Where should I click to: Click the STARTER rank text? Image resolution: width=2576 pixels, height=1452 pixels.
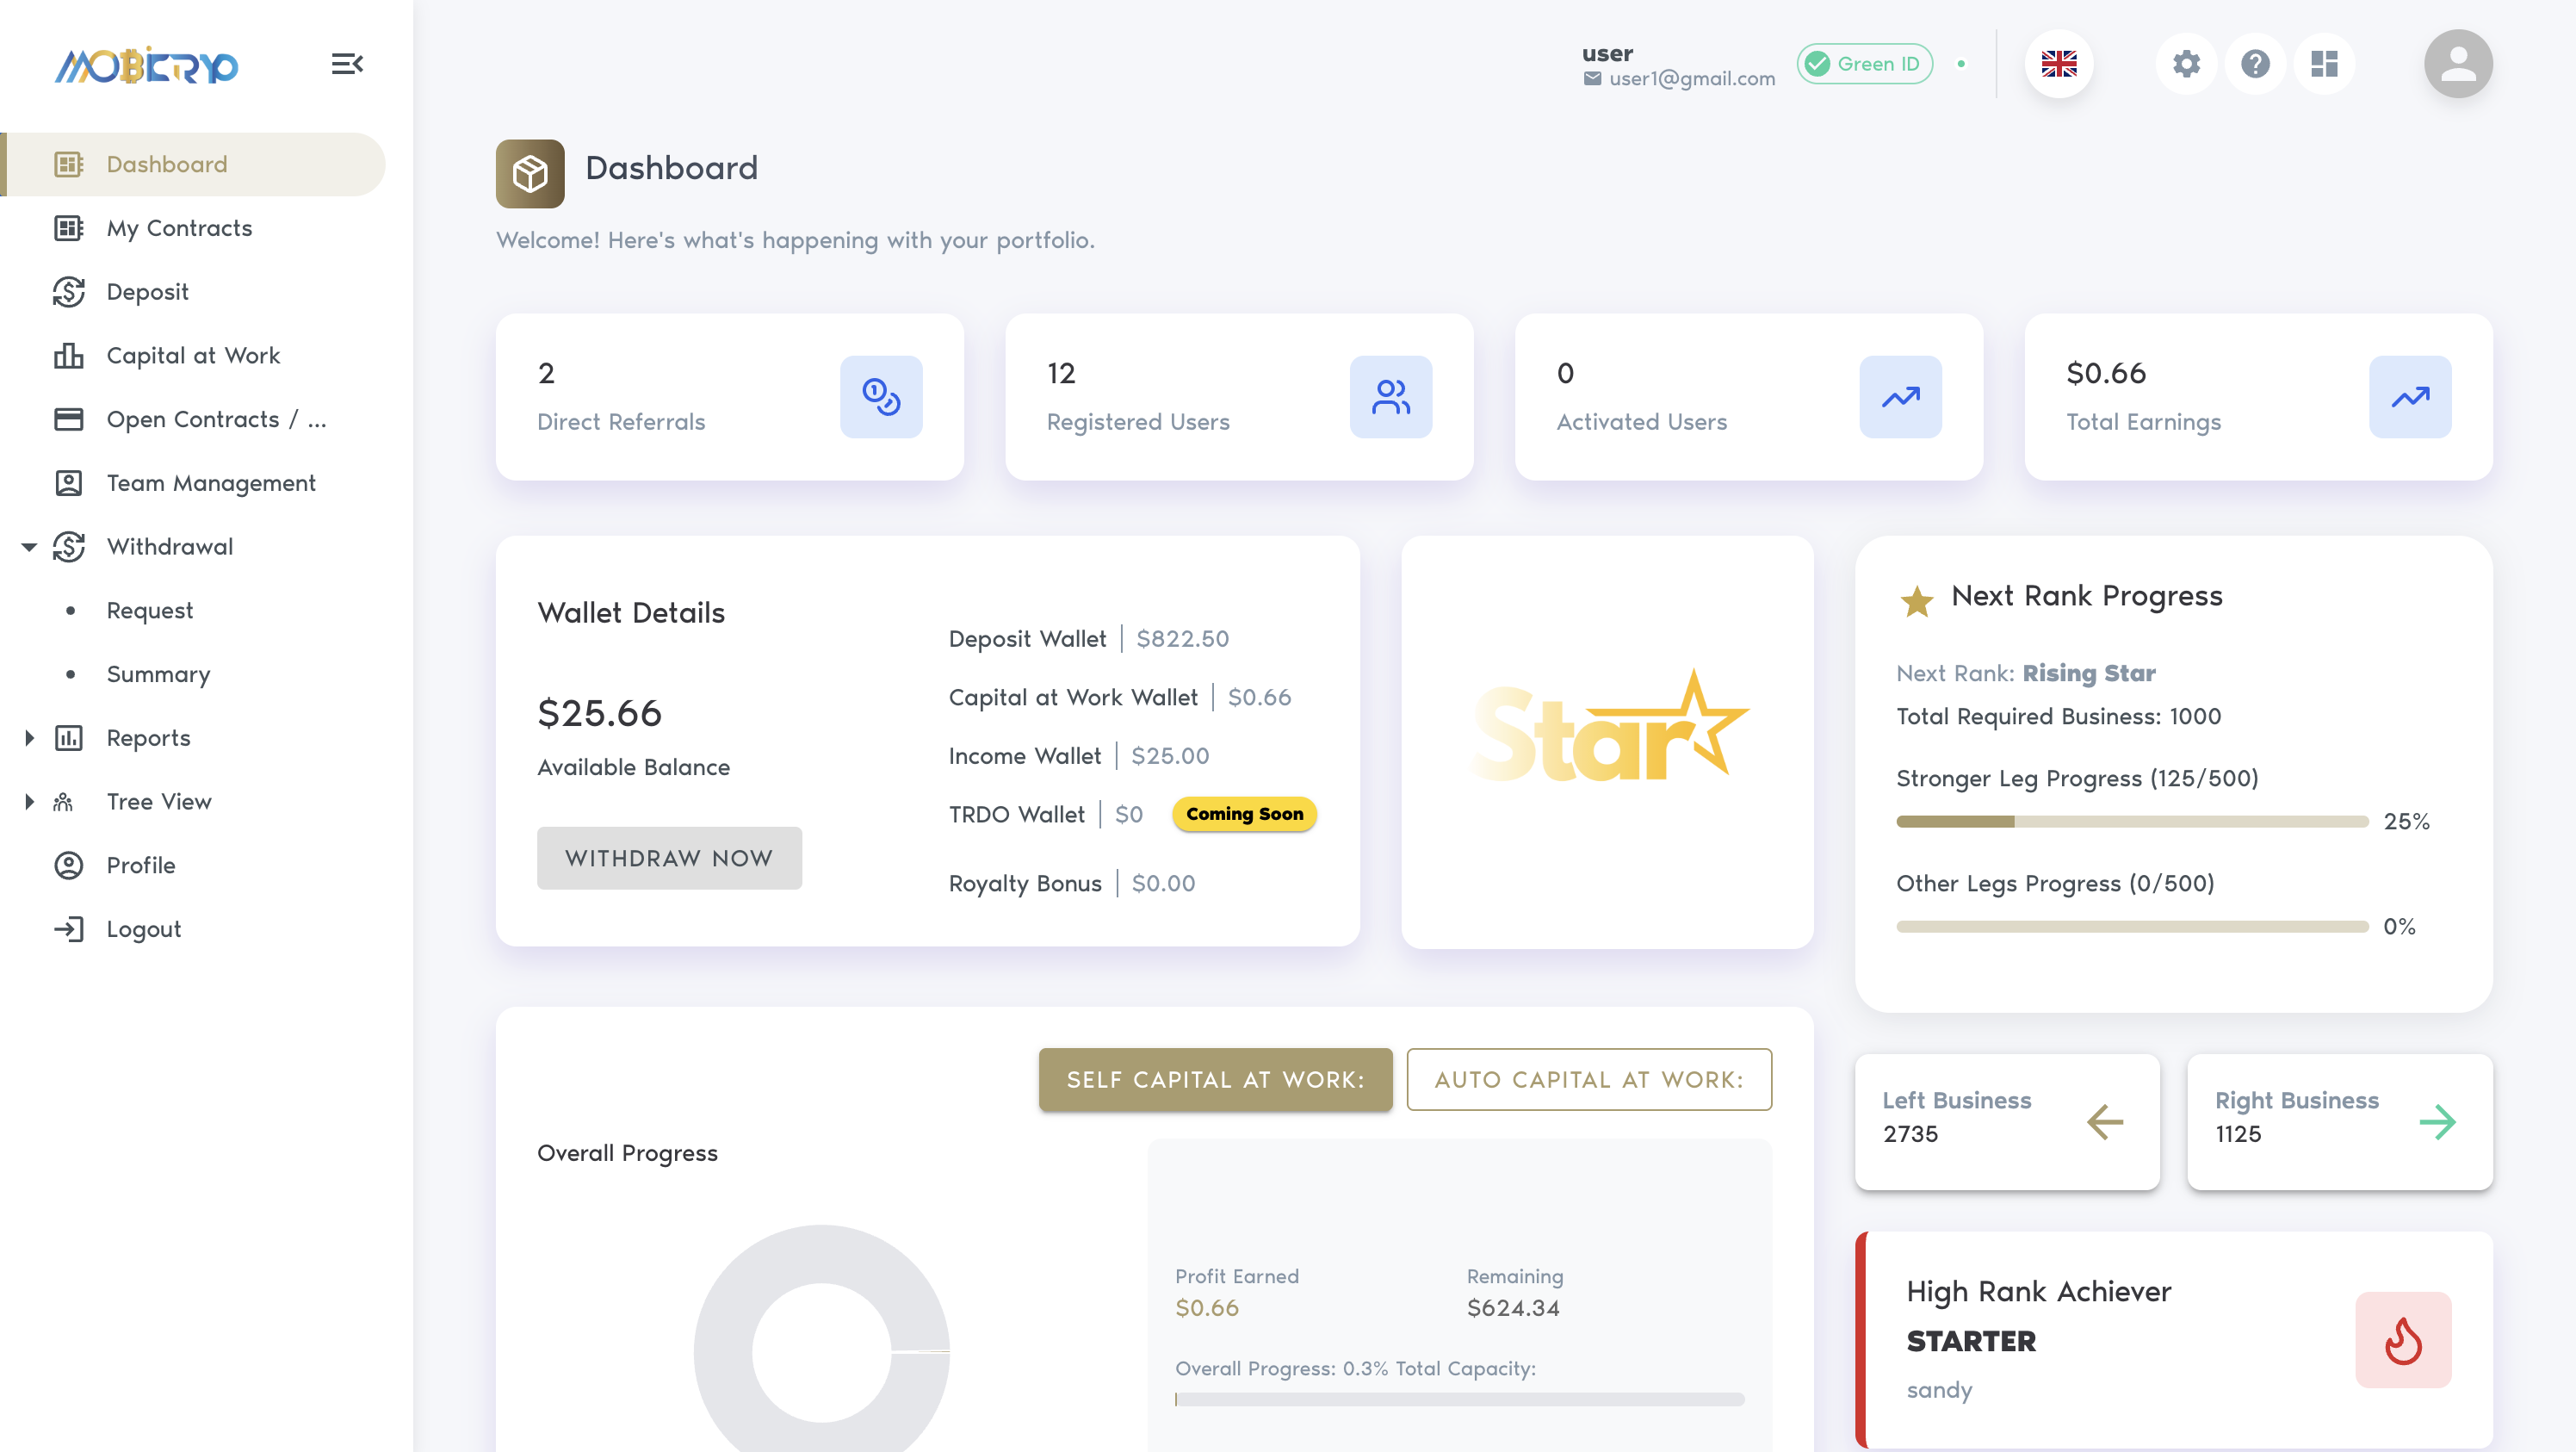coord(1970,1341)
